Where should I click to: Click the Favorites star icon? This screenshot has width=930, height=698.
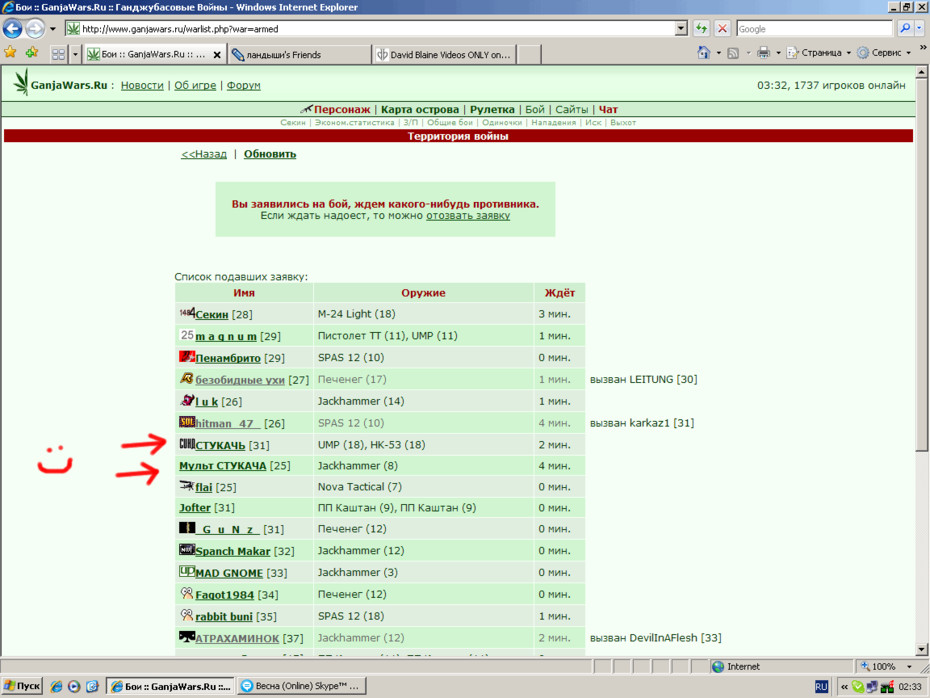(10, 53)
